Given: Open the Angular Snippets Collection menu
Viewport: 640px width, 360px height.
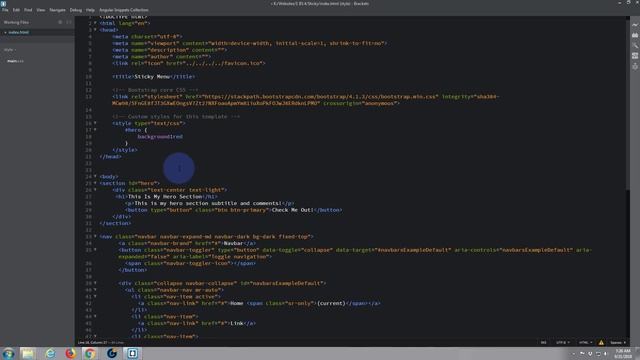Looking at the screenshot, I should tap(124, 10).
